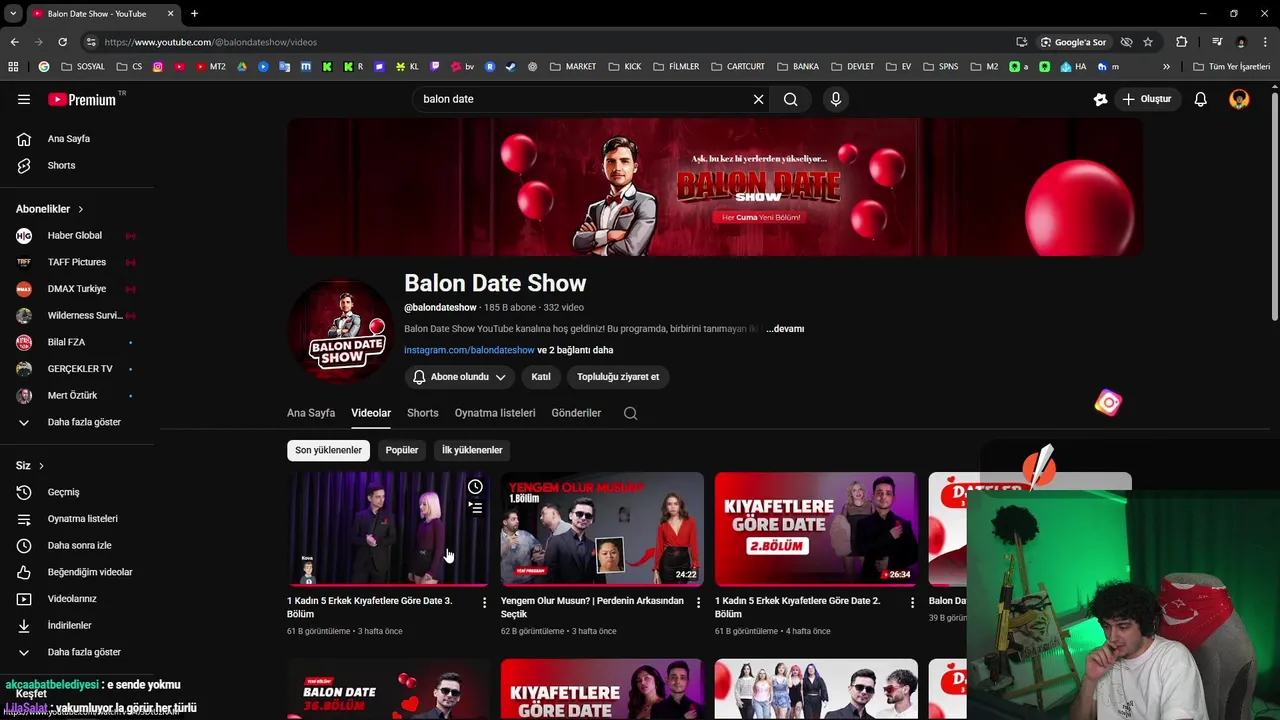The height and width of the screenshot is (720, 1280).
Task: Open the SOSYAL bookmarks folder
Action: [x=83, y=67]
